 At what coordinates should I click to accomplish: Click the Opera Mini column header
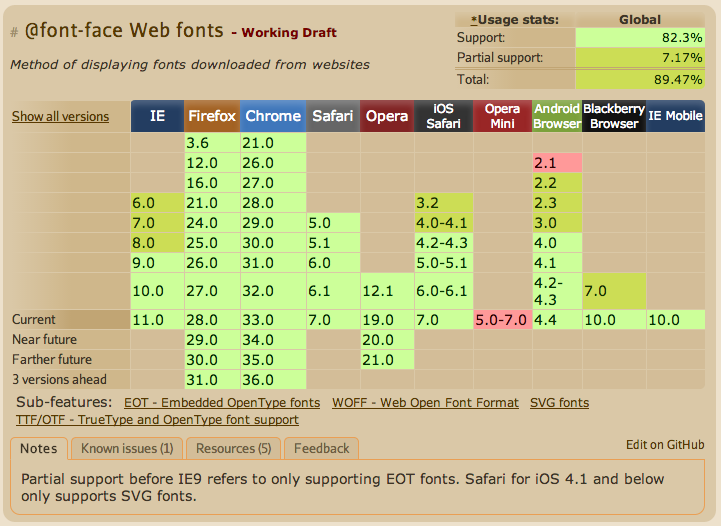pos(502,116)
